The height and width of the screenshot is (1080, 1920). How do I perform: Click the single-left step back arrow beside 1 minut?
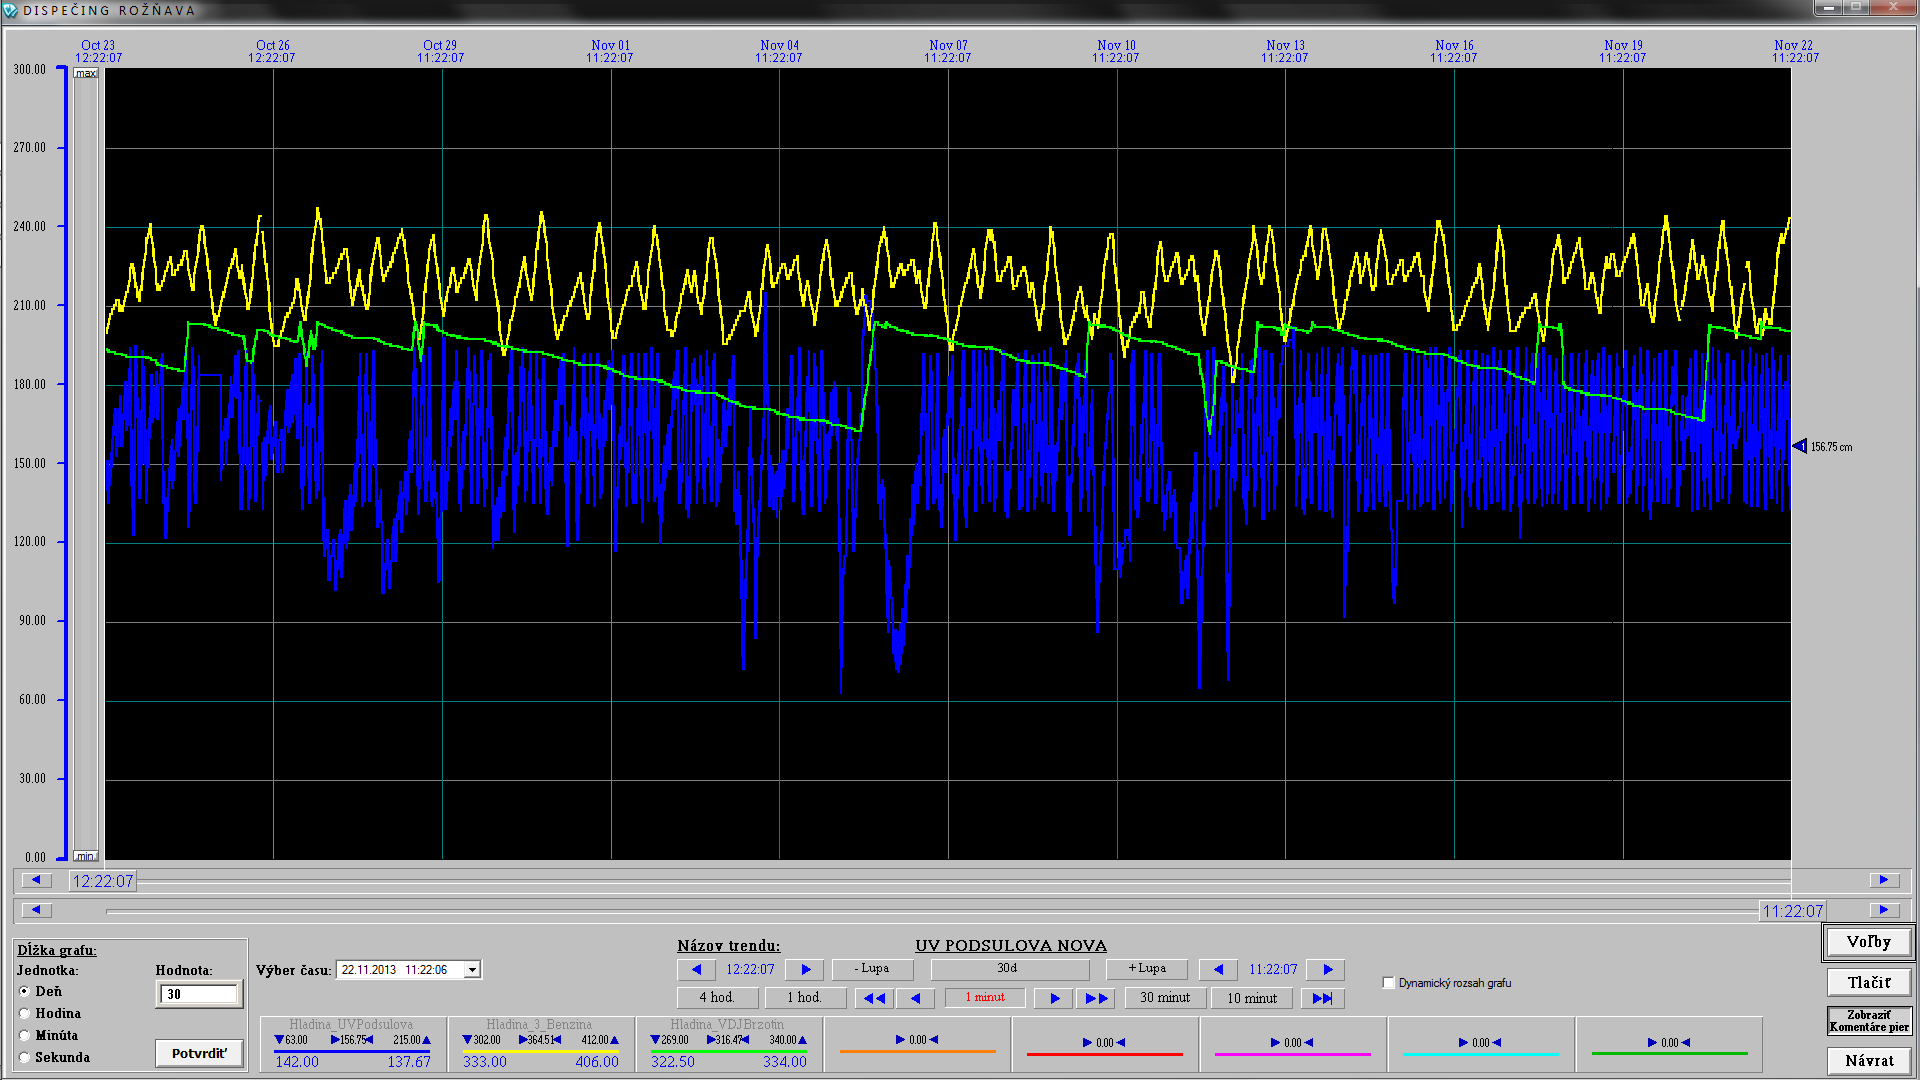click(915, 998)
